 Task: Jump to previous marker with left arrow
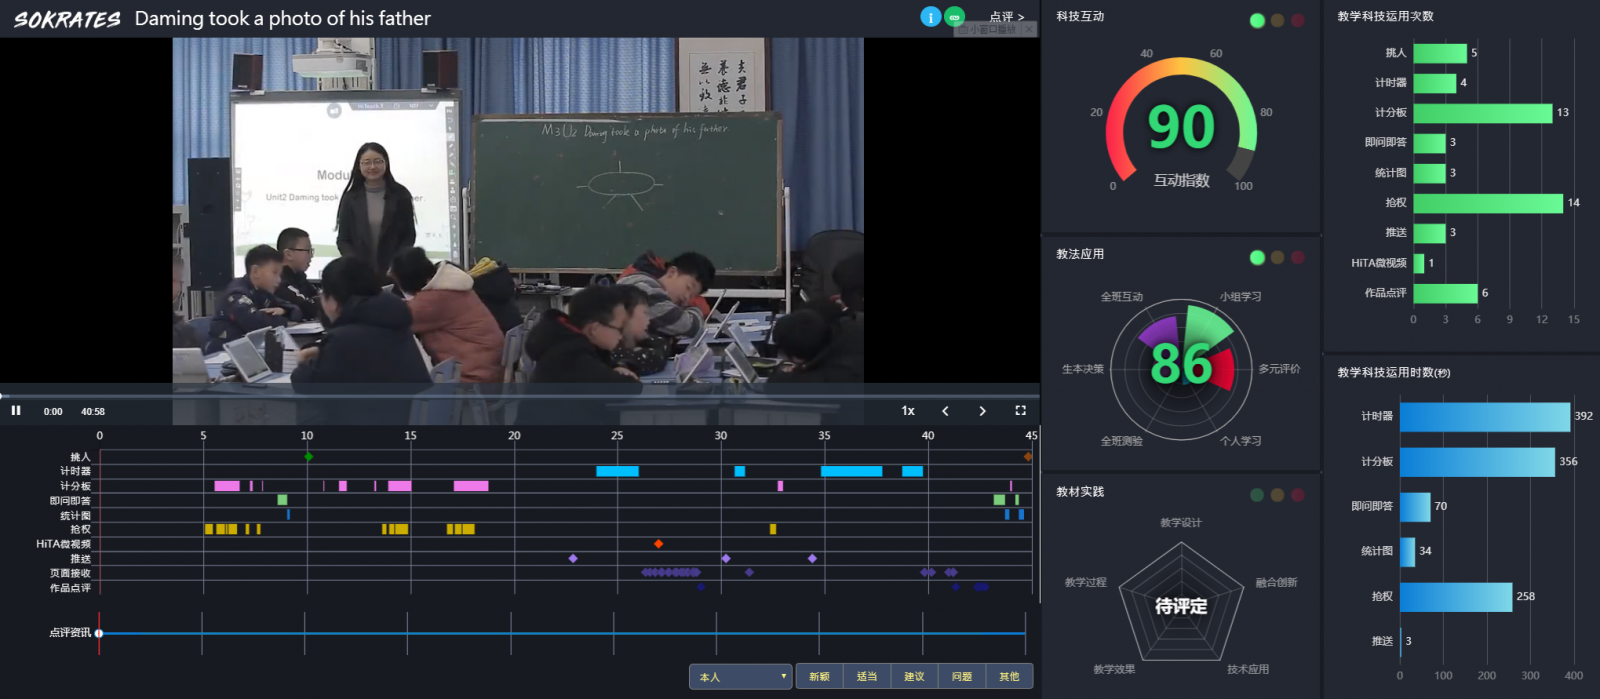(945, 411)
